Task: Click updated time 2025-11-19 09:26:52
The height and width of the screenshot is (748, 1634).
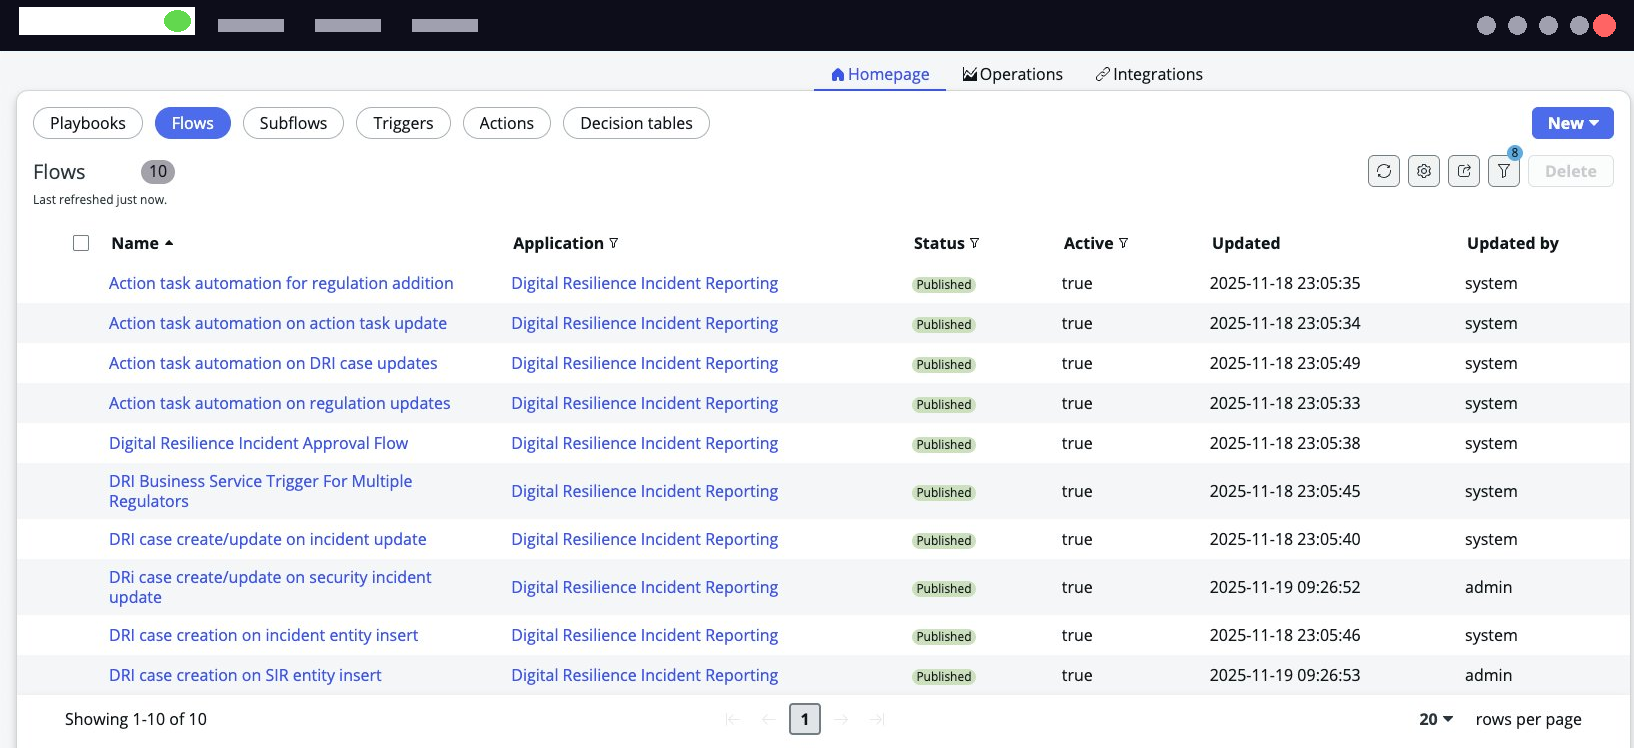Action: click(x=1285, y=587)
